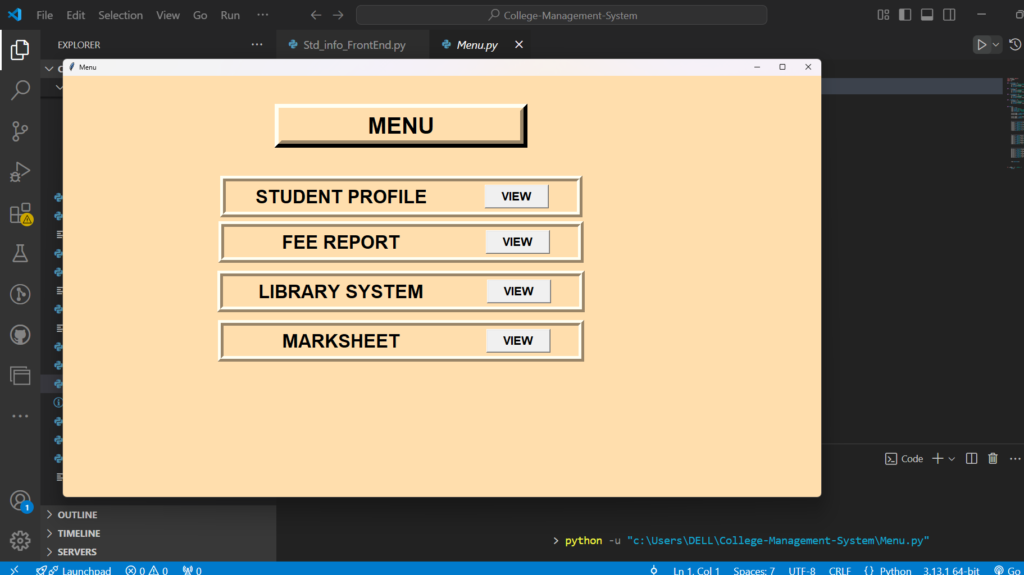Open Extensions view with warning badge
Viewport: 1024px width, 575px height.
click(20, 214)
